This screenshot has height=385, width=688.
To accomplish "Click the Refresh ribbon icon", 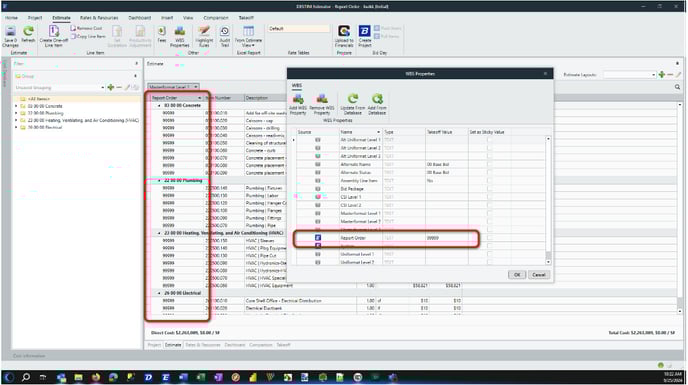I will (28, 34).
